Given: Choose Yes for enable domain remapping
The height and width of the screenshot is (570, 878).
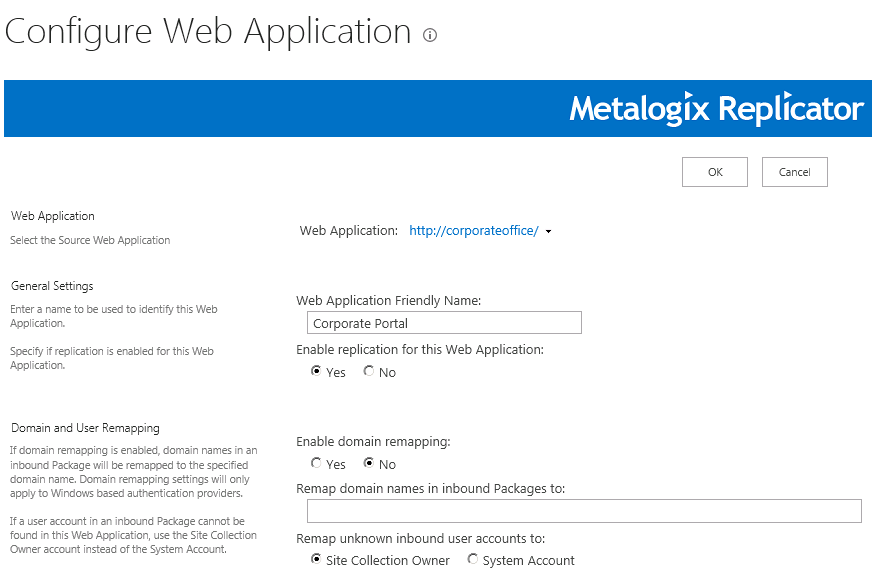Looking at the screenshot, I should pyautogui.click(x=317, y=464).
